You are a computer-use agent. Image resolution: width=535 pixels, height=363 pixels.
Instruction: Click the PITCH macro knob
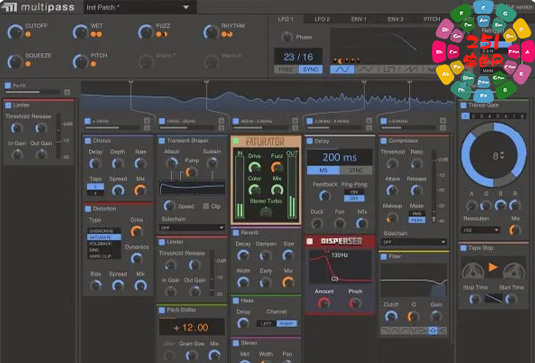pos(80,61)
